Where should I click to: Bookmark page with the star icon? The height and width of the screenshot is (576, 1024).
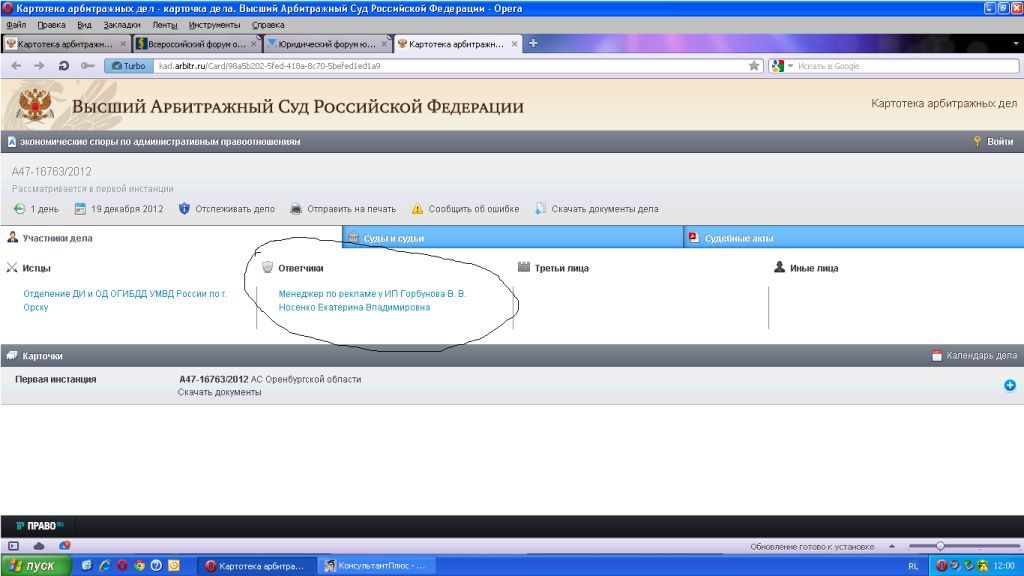755,66
